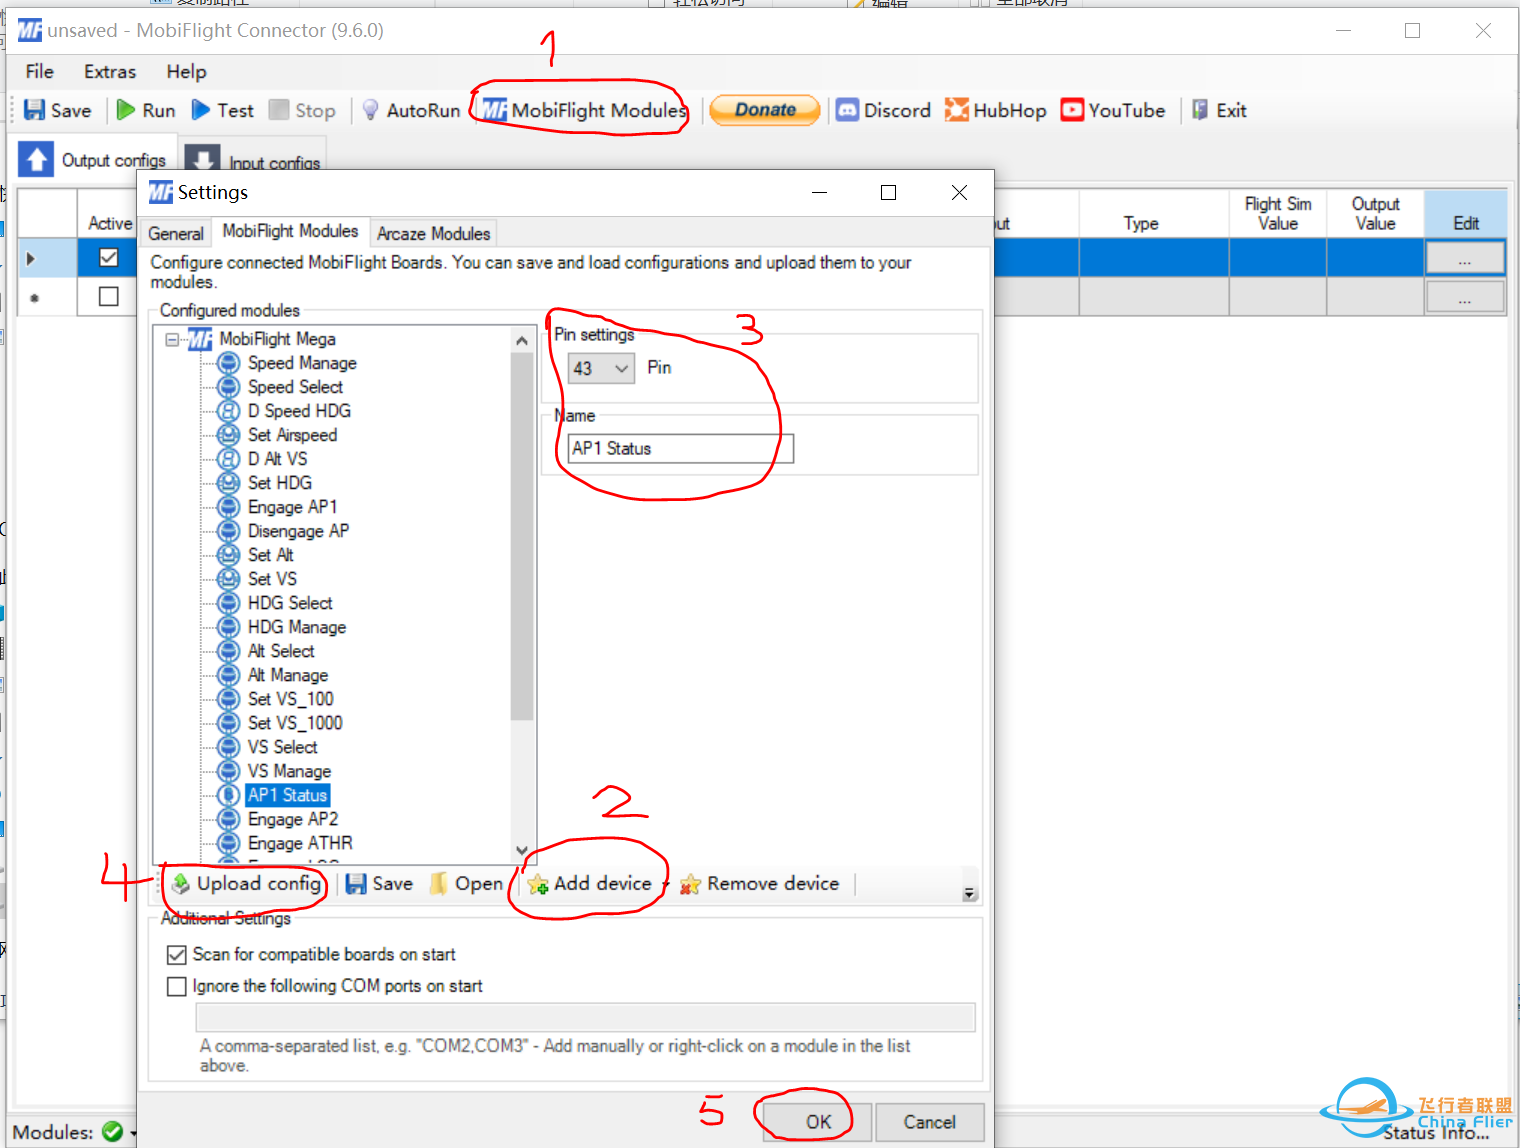The height and width of the screenshot is (1148, 1520).
Task: Toggle AutoRun lightbulb icon
Action: point(371,110)
